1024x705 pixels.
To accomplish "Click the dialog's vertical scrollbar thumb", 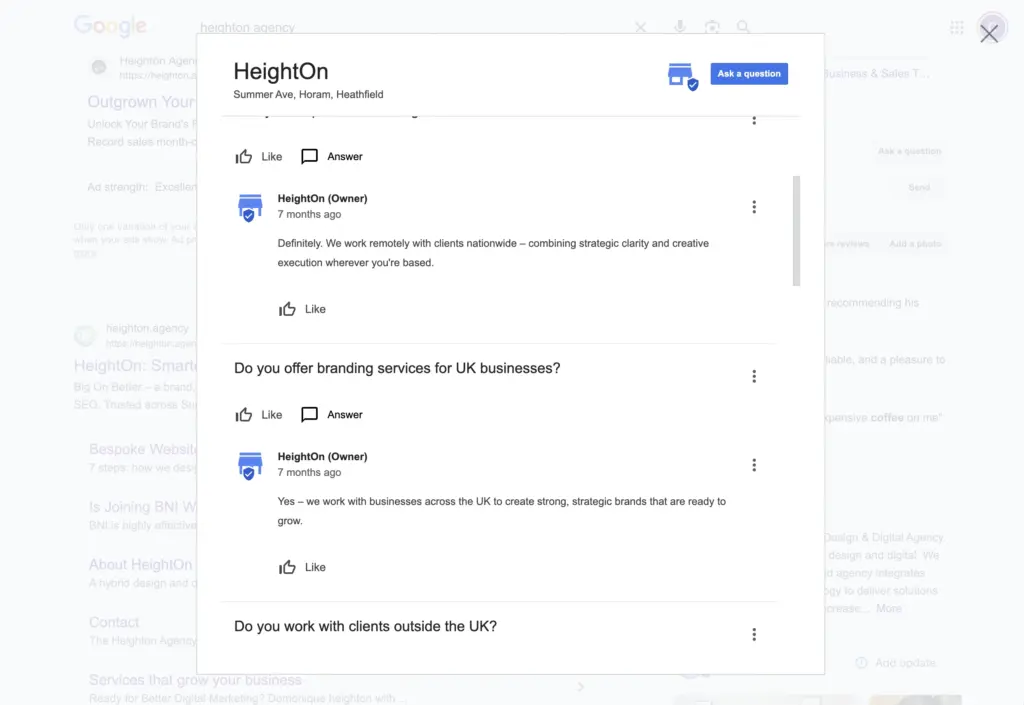I will tap(796, 230).
